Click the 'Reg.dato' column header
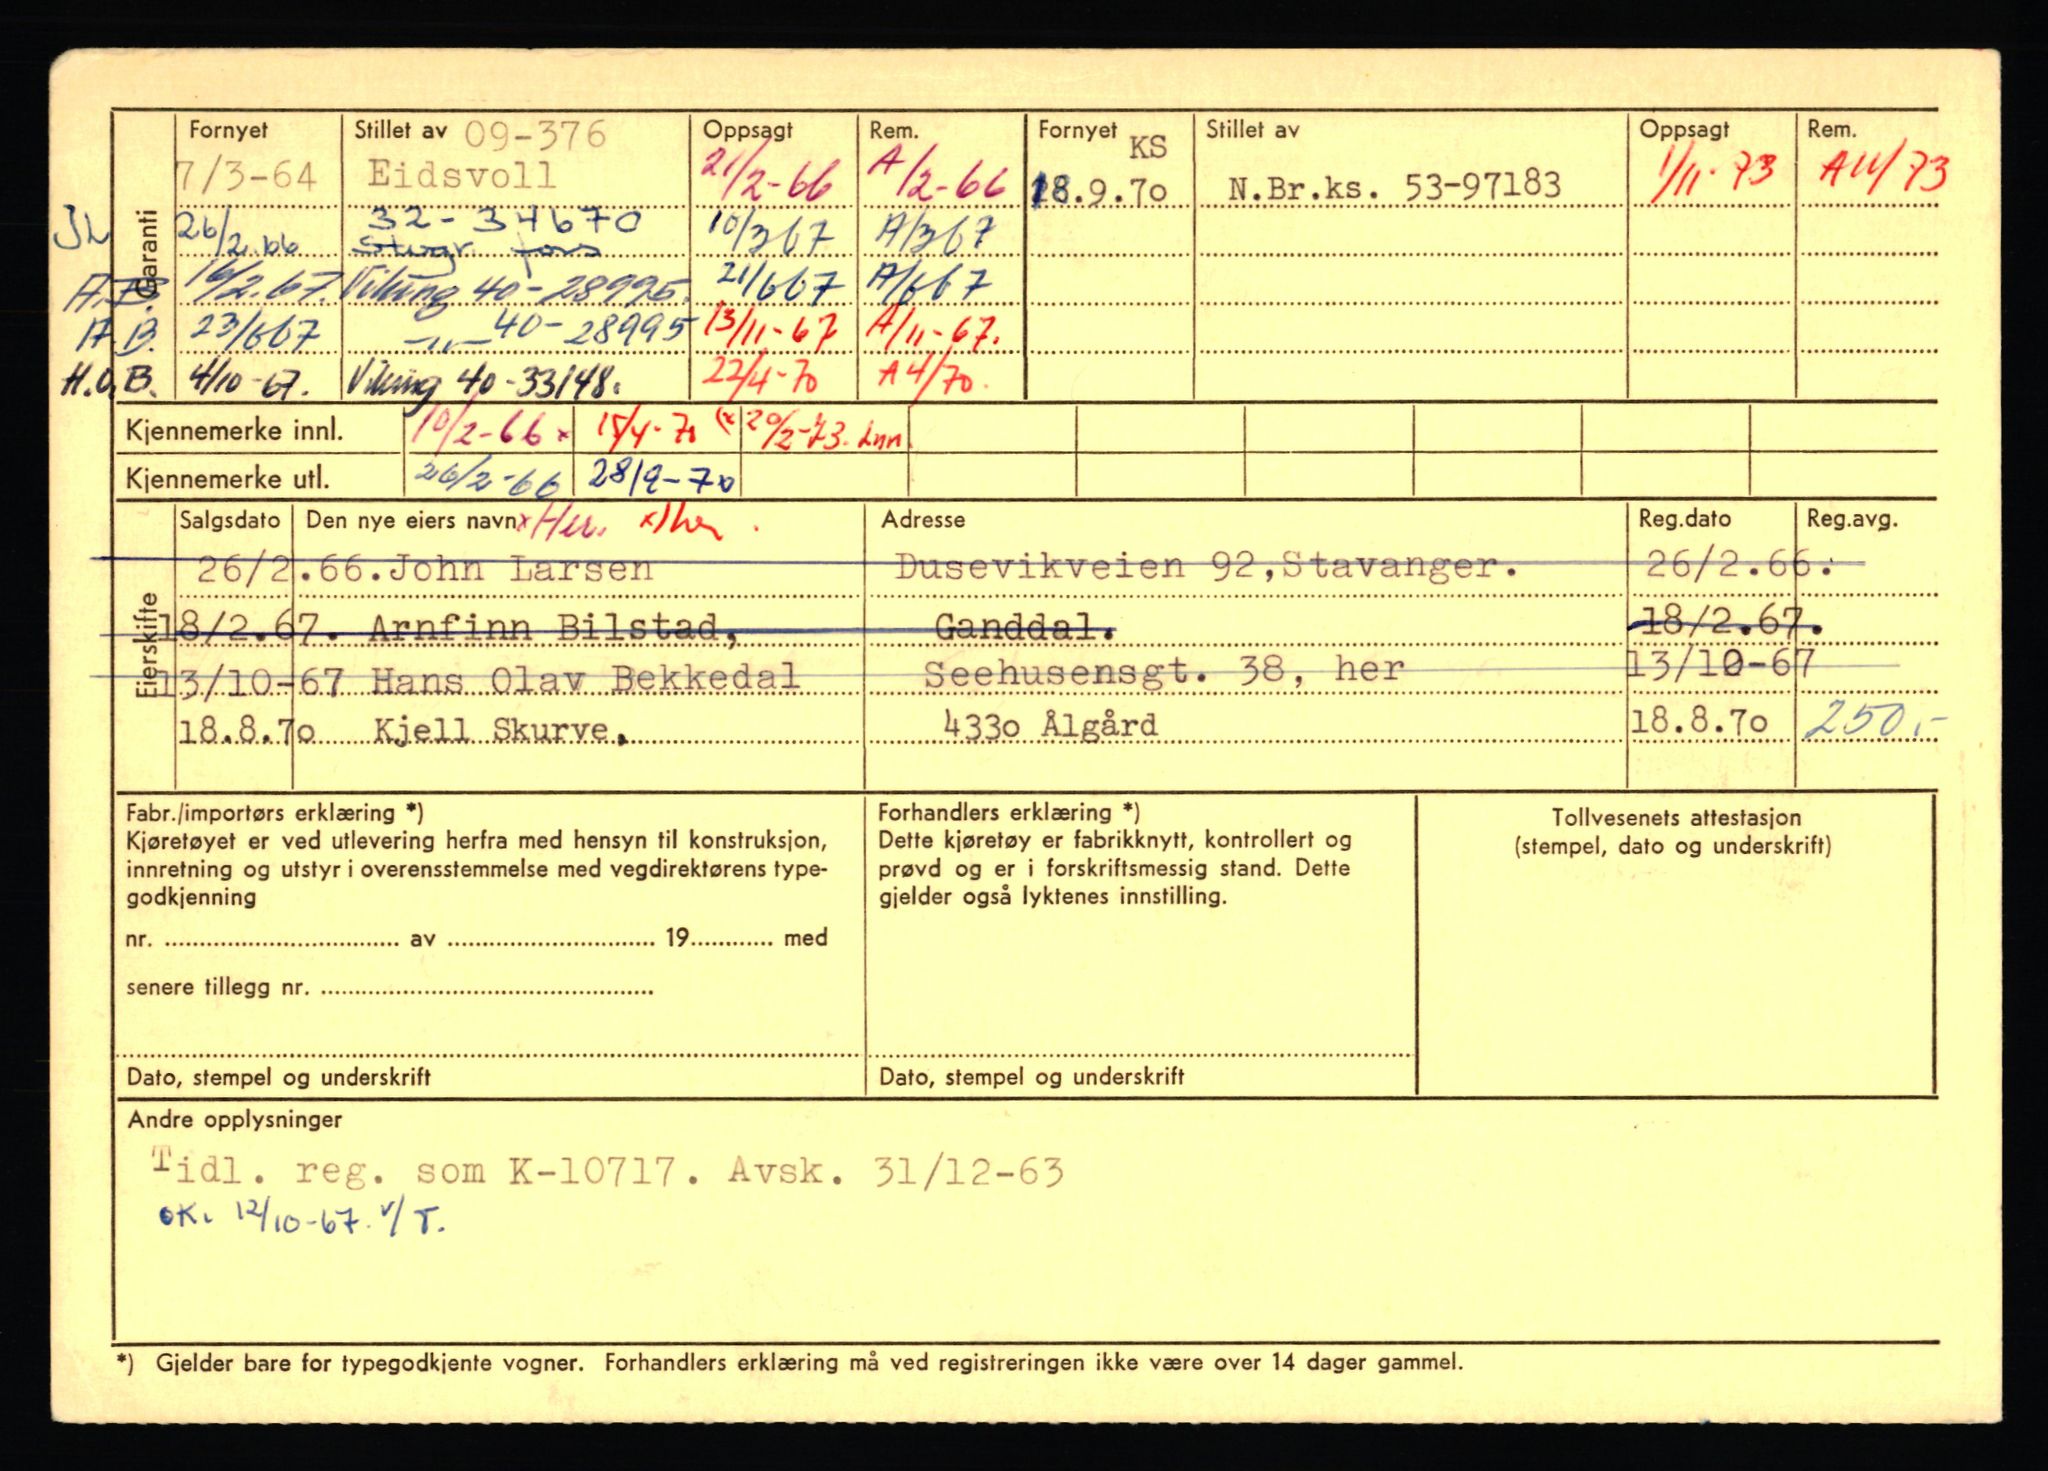The image size is (2048, 1471). point(1685,519)
